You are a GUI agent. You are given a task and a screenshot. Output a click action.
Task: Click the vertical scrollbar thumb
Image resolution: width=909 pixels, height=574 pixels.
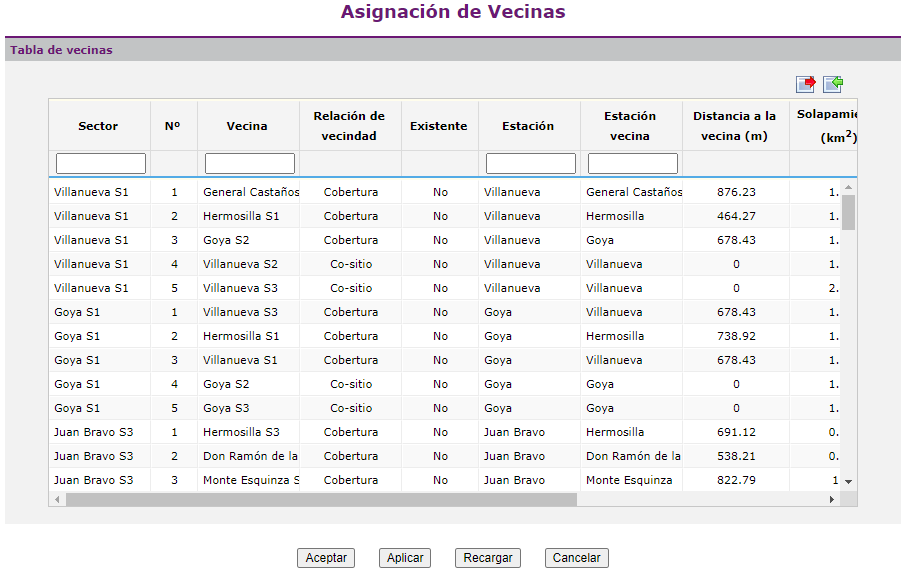click(848, 212)
